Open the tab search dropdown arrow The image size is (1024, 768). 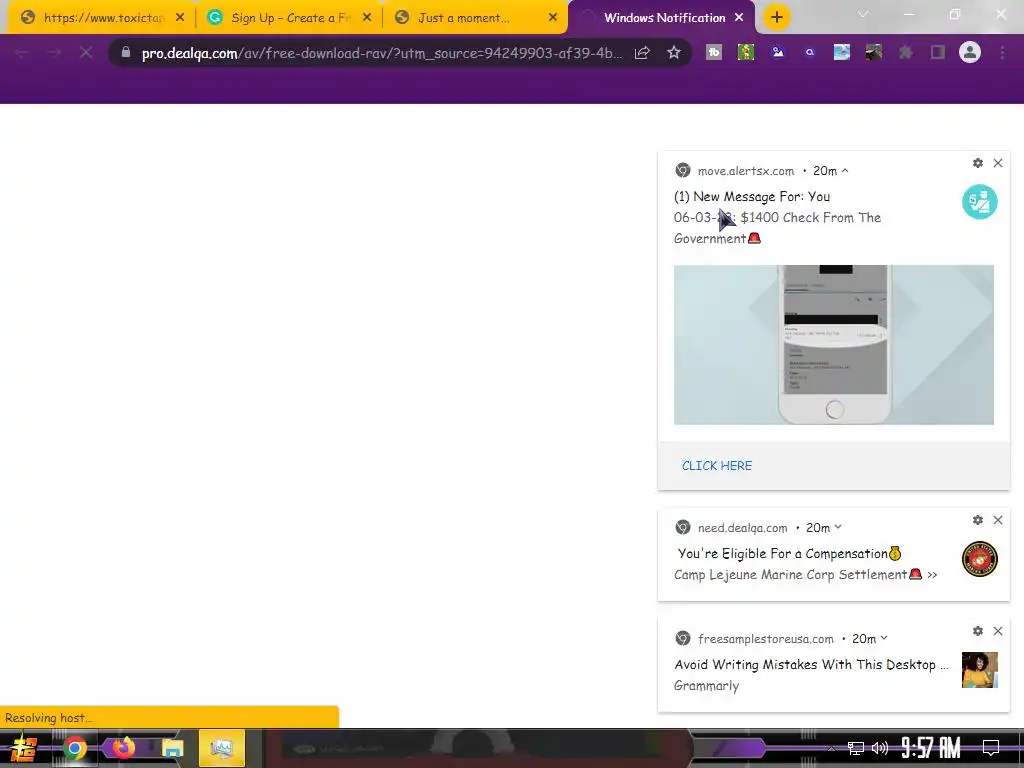click(x=863, y=14)
